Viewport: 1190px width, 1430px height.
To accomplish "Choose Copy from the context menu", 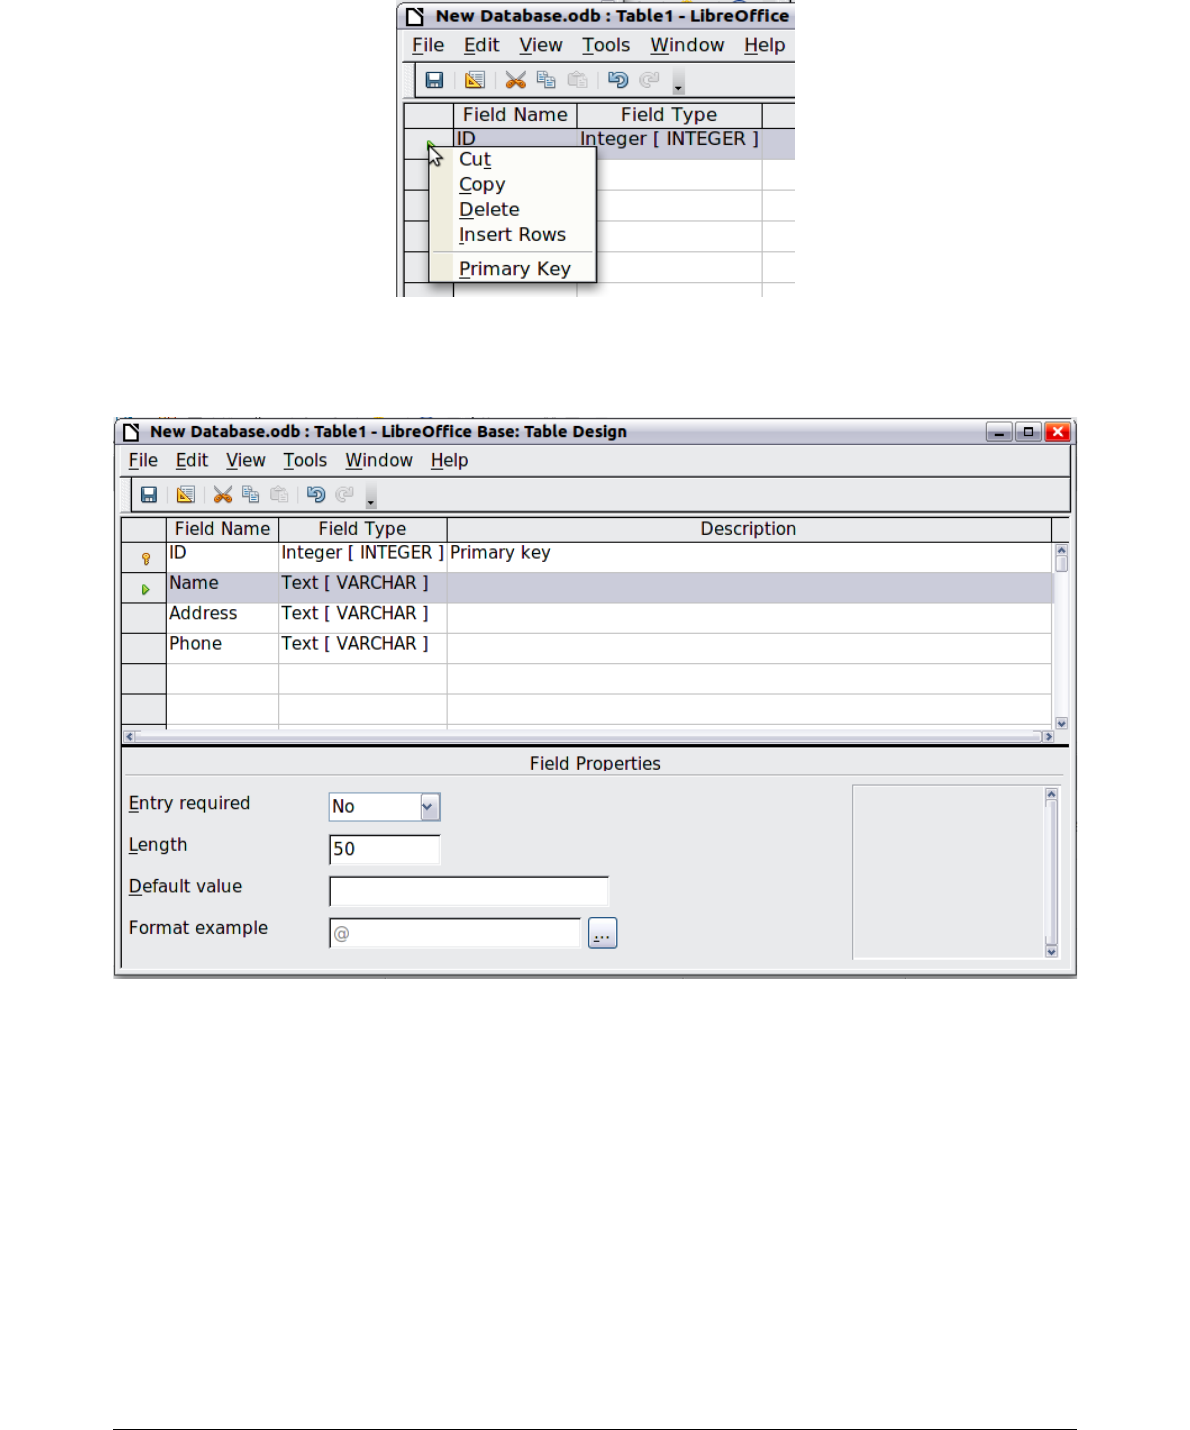I will [x=512, y=185].
